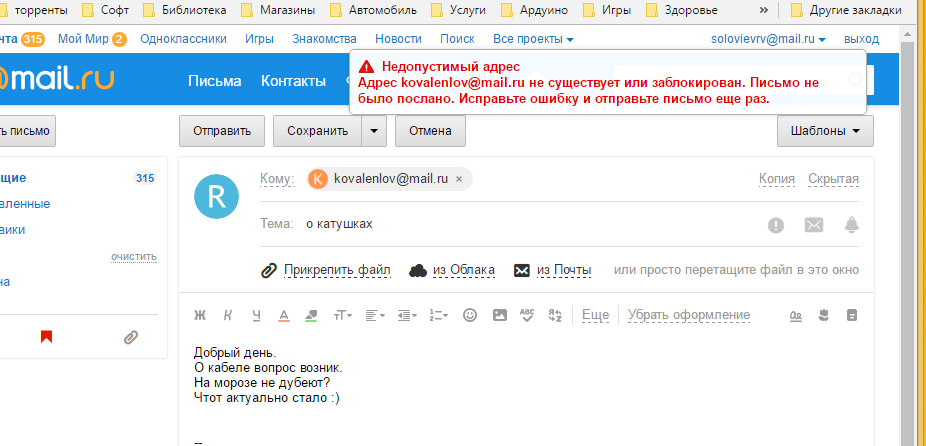Toggle the read receipt envelope icon

(x=814, y=225)
